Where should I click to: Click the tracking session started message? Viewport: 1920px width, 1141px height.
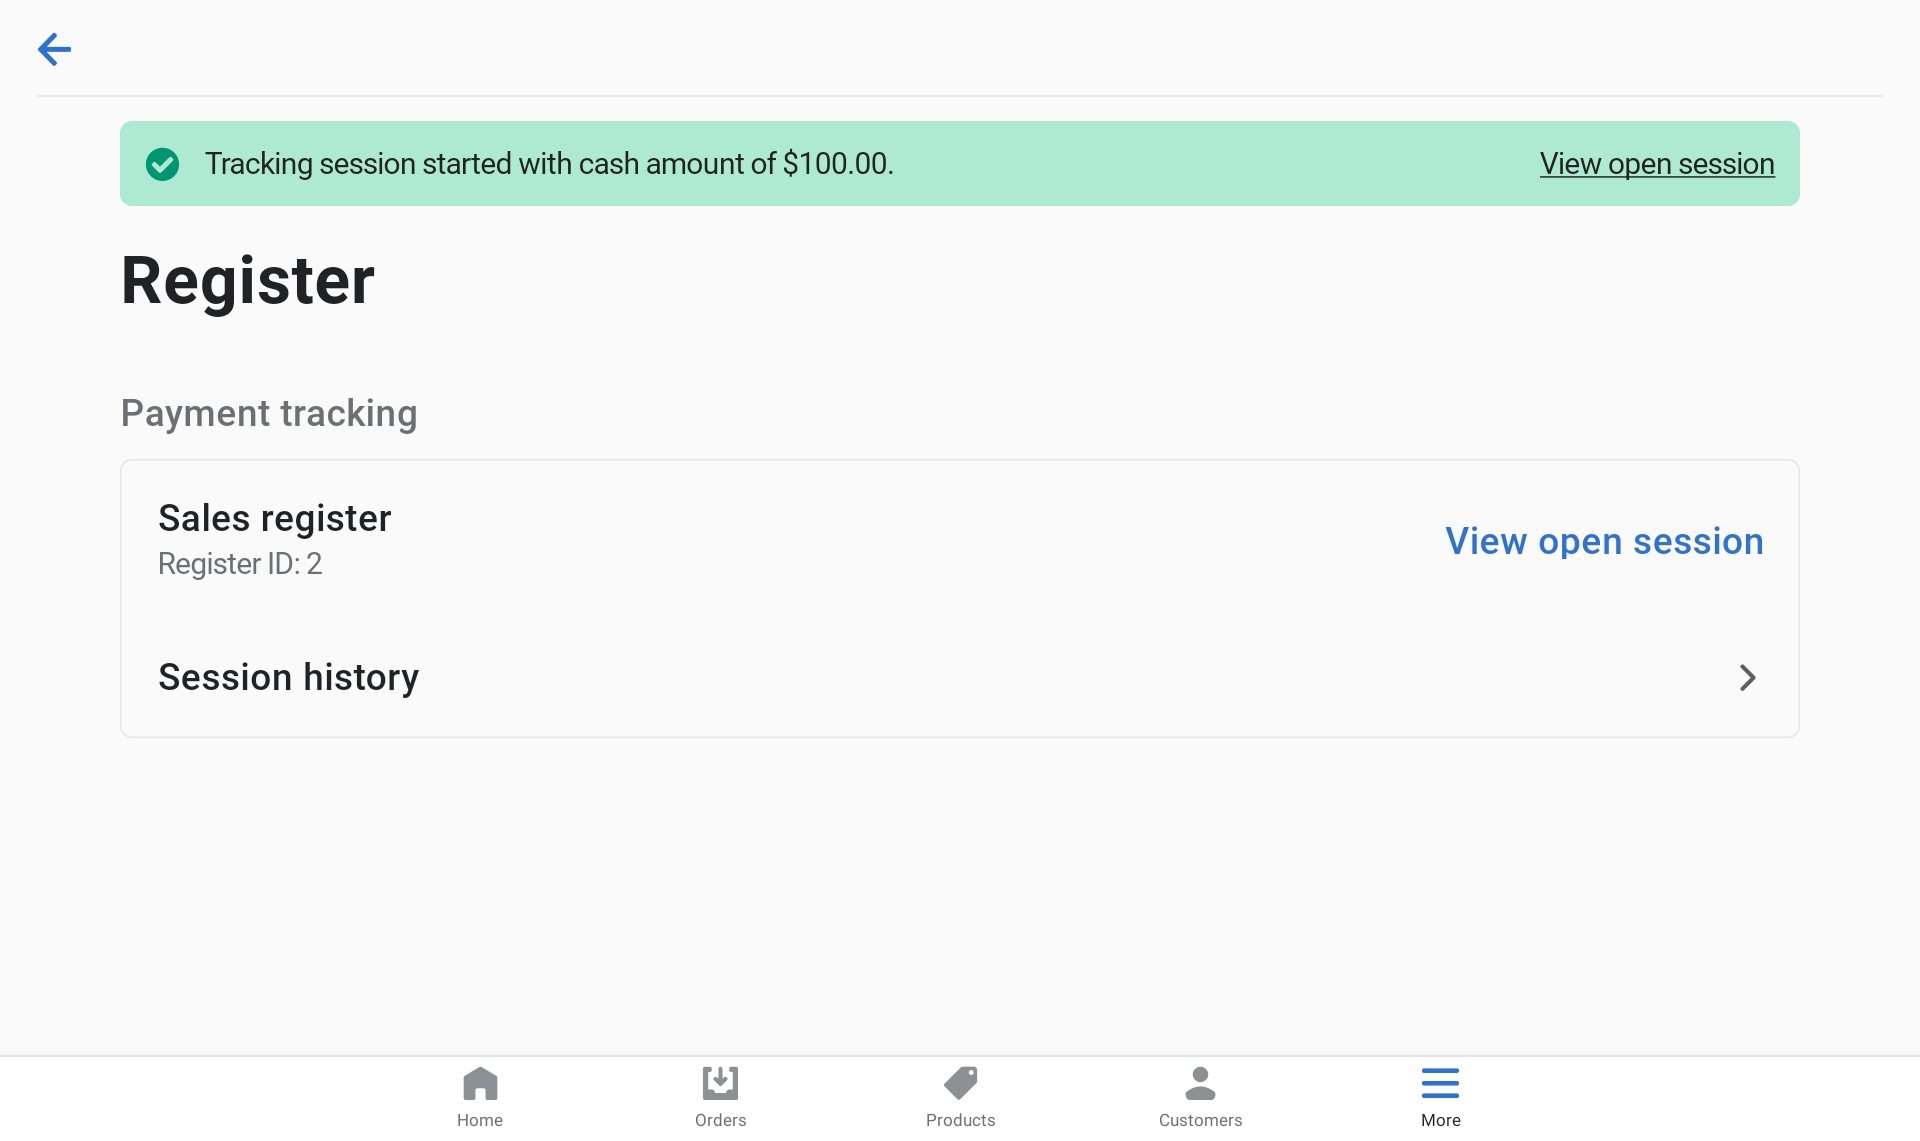tap(548, 164)
